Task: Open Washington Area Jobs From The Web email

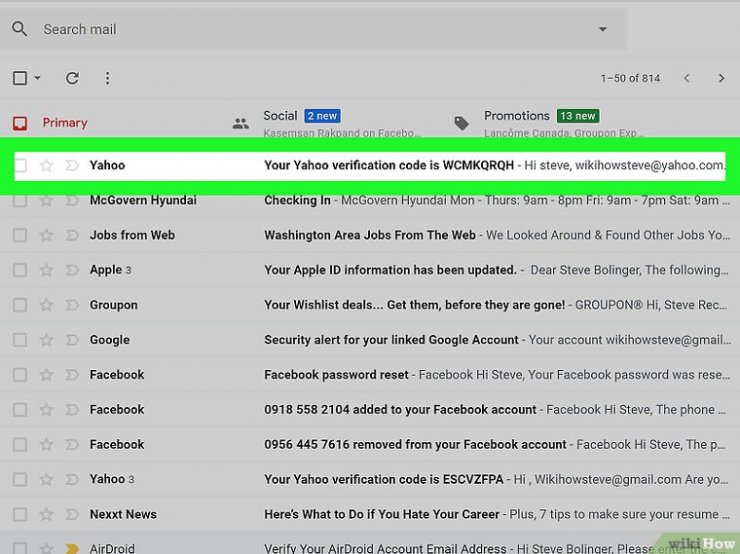Action: (x=370, y=235)
